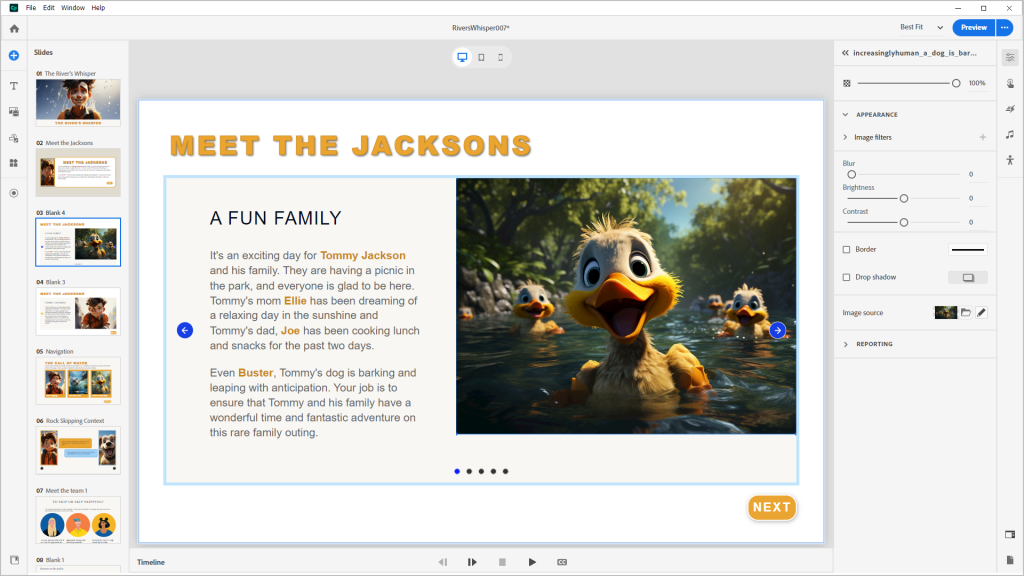Image resolution: width=1024 pixels, height=576 pixels.
Task: Open the Accessibility panel icon
Action: [x=1010, y=160]
